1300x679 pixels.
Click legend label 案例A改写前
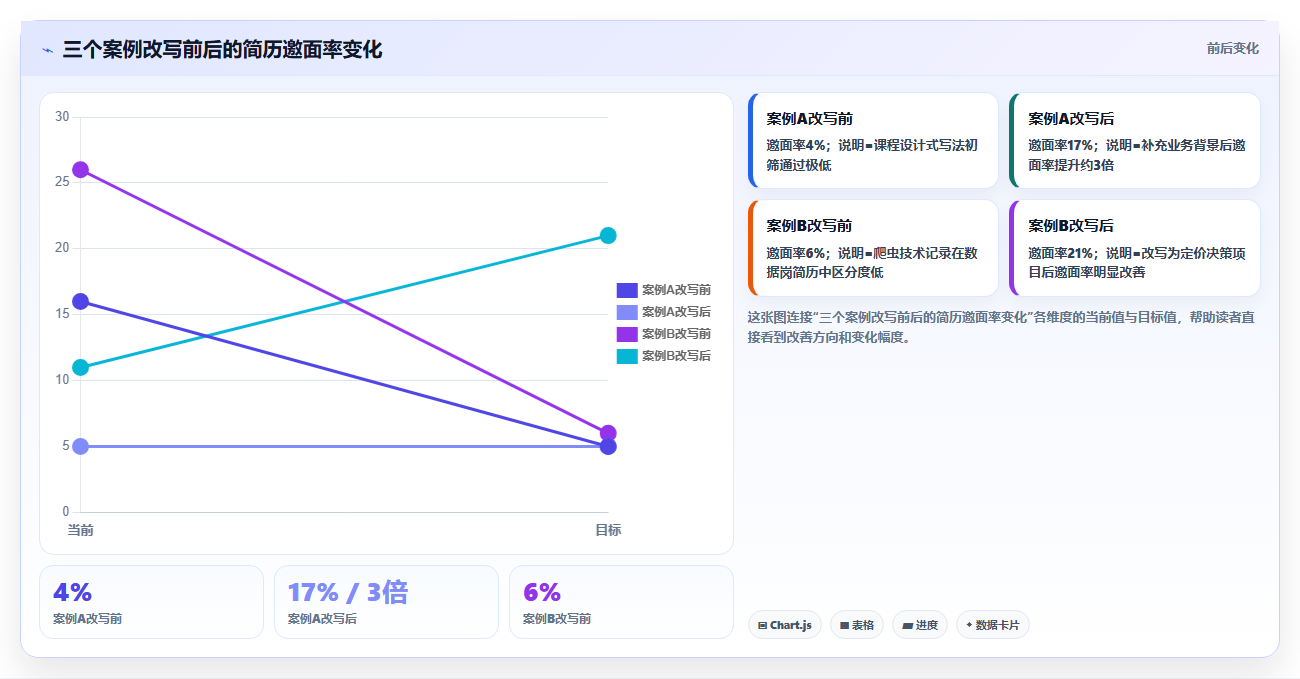click(x=676, y=290)
